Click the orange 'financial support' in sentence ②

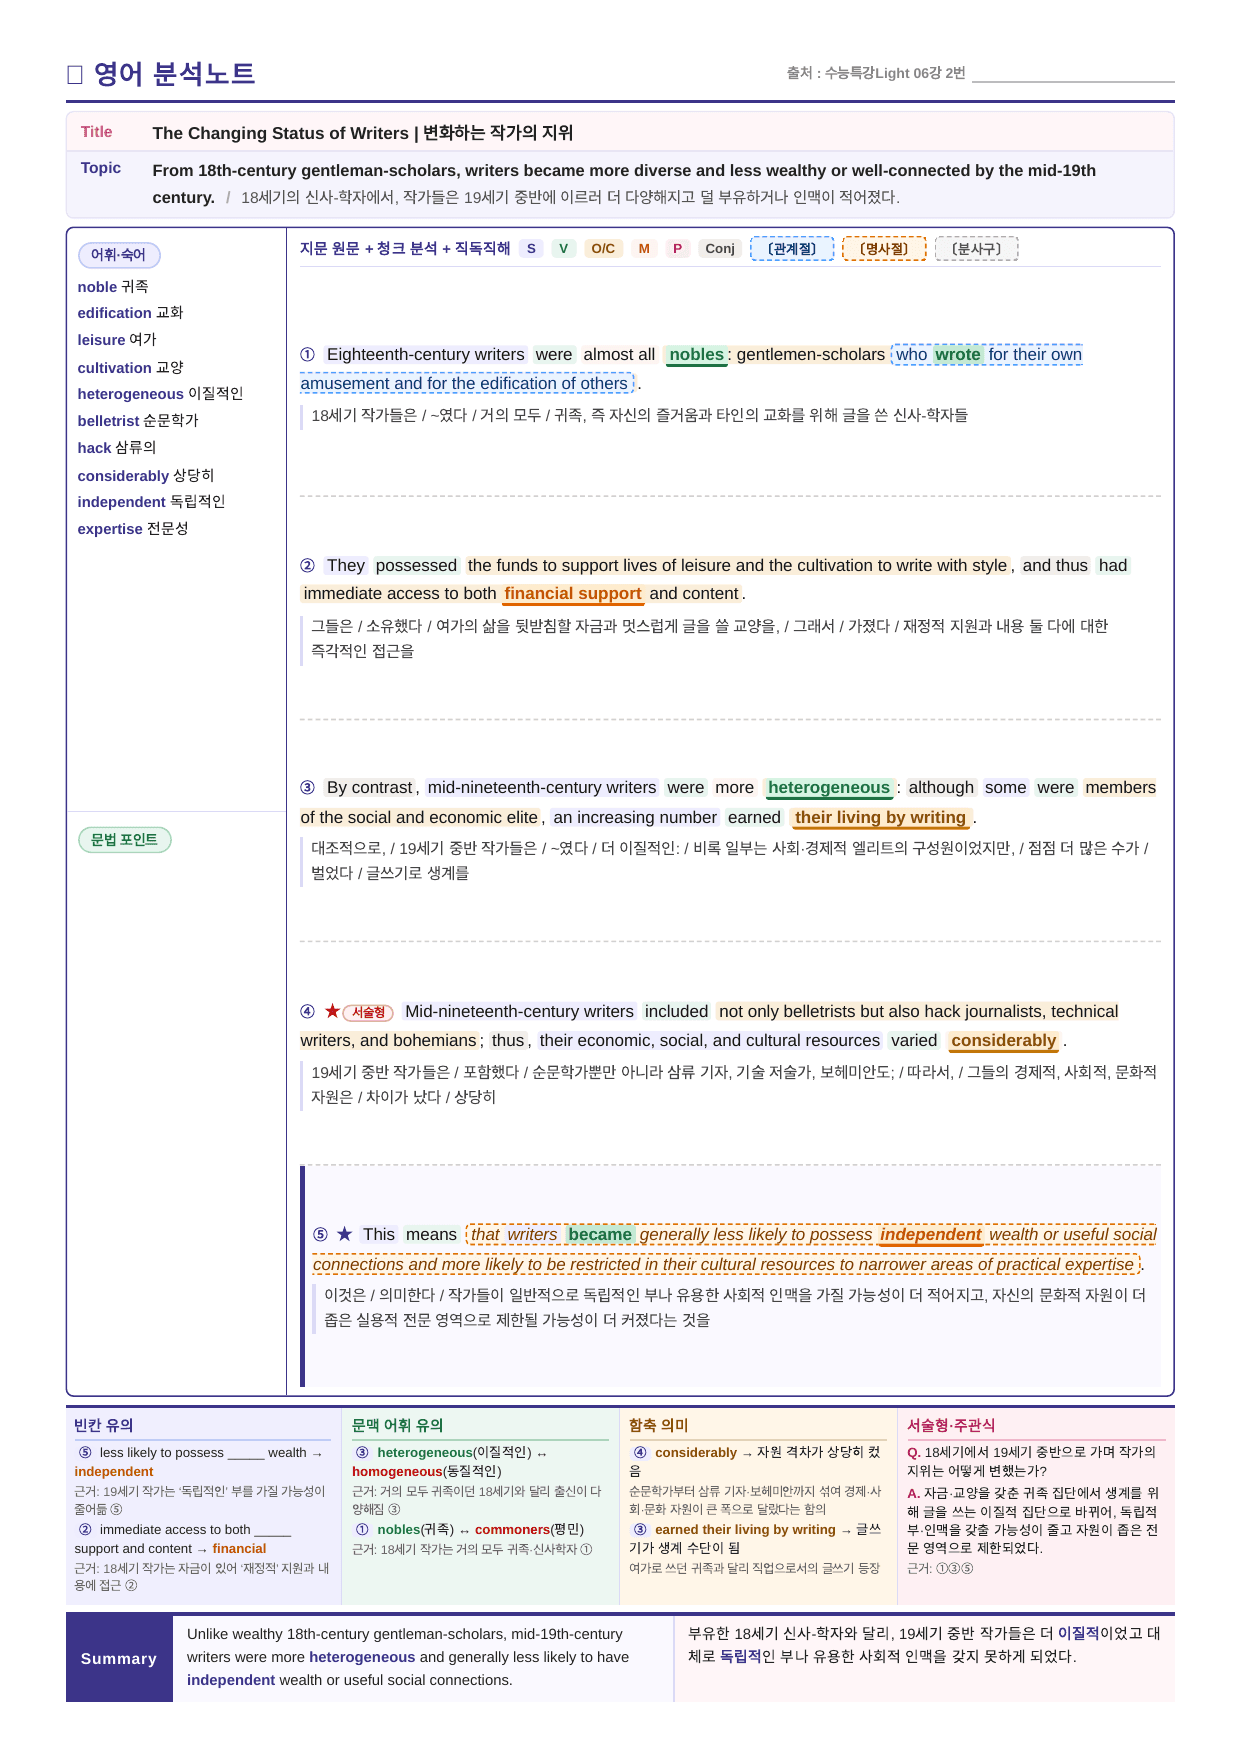(x=573, y=594)
